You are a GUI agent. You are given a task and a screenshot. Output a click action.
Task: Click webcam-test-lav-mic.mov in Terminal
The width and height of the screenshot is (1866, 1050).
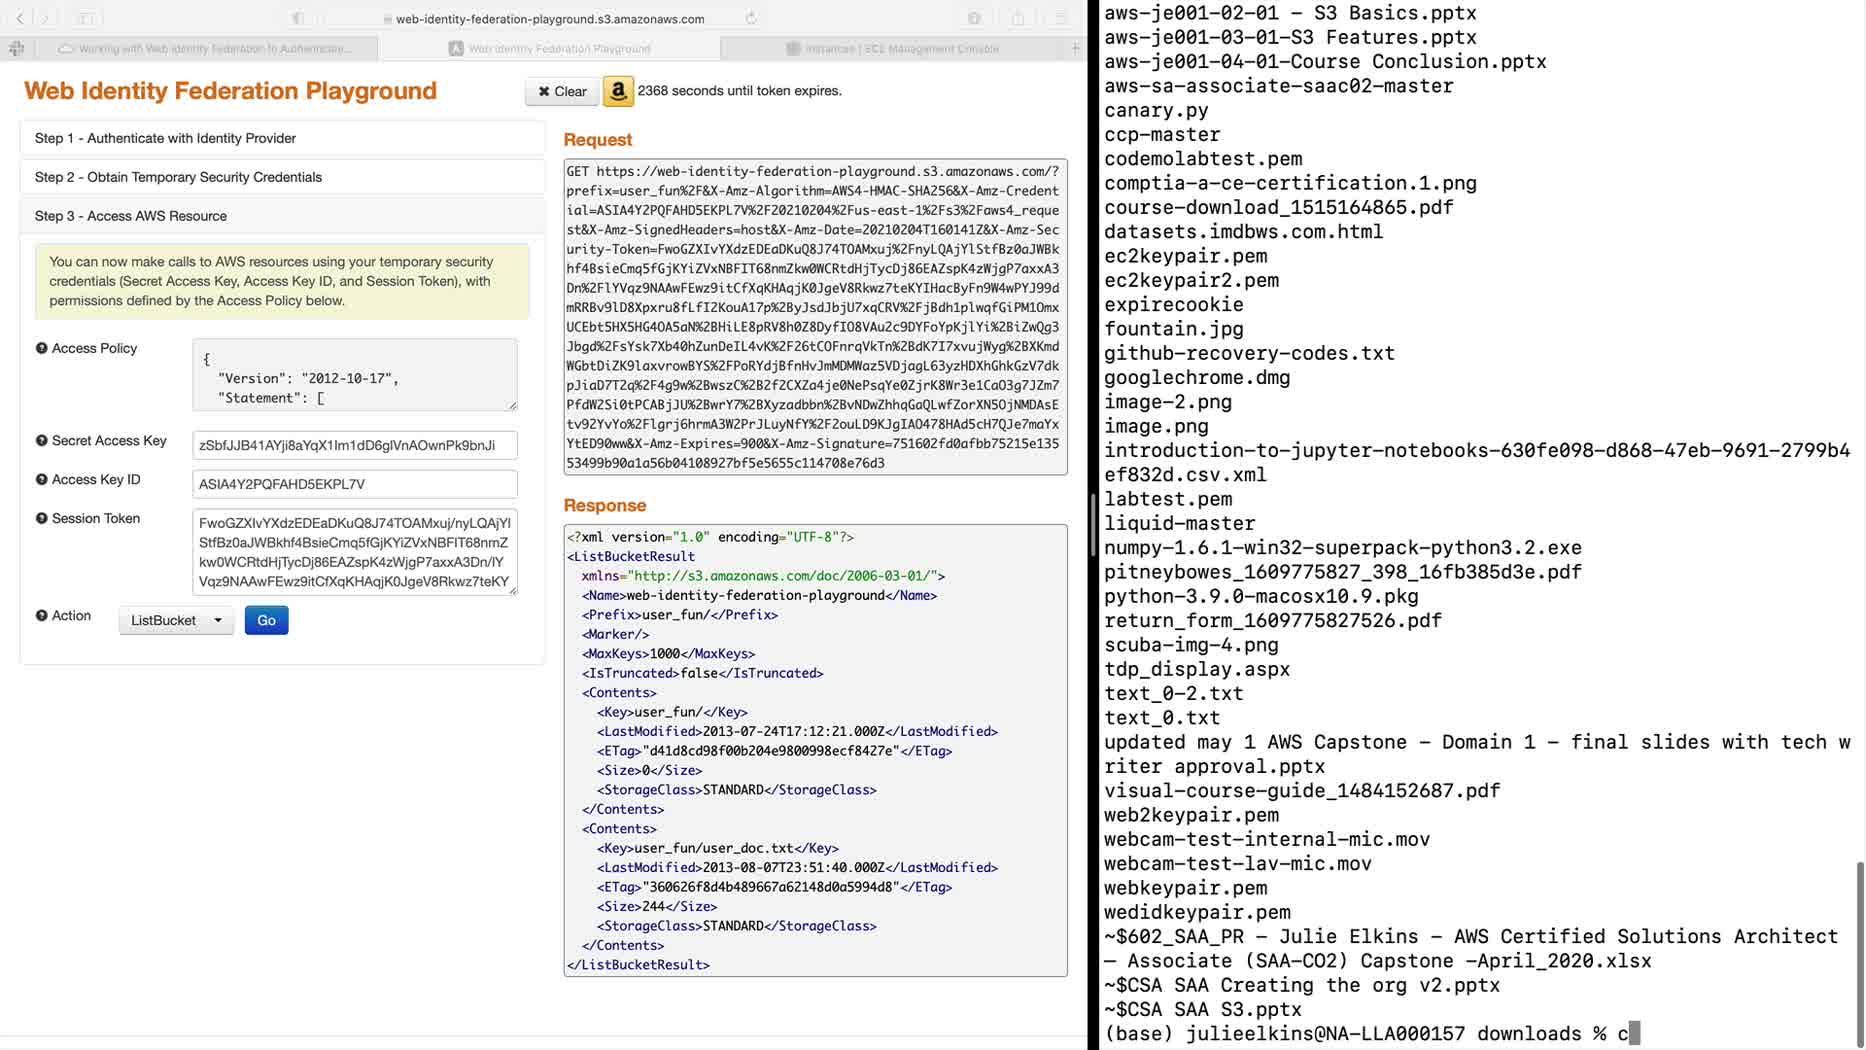point(1238,863)
